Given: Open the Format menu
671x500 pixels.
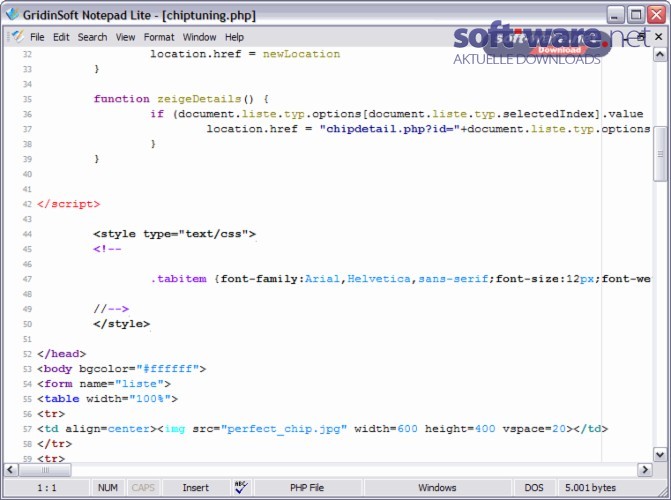Looking at the screenshot, I should 159,37.
